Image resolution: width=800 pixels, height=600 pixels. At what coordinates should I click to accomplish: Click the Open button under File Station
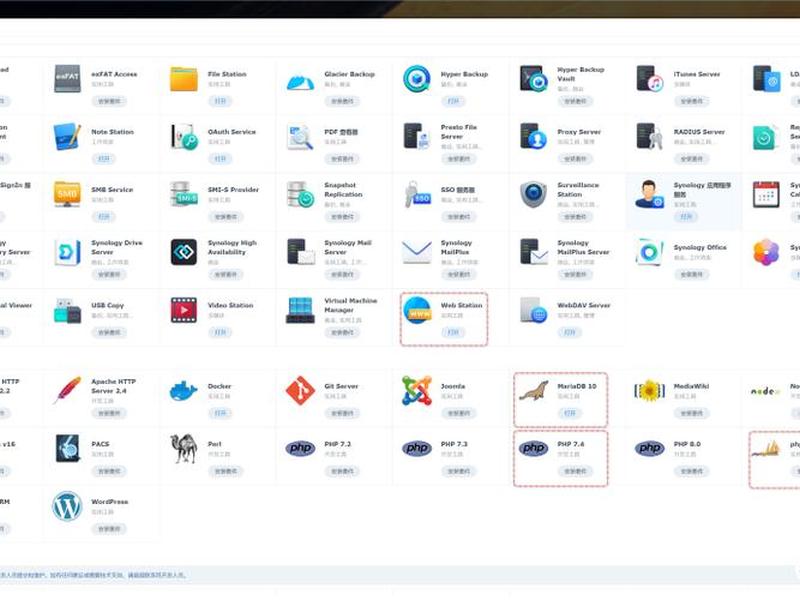click(220, 101)
